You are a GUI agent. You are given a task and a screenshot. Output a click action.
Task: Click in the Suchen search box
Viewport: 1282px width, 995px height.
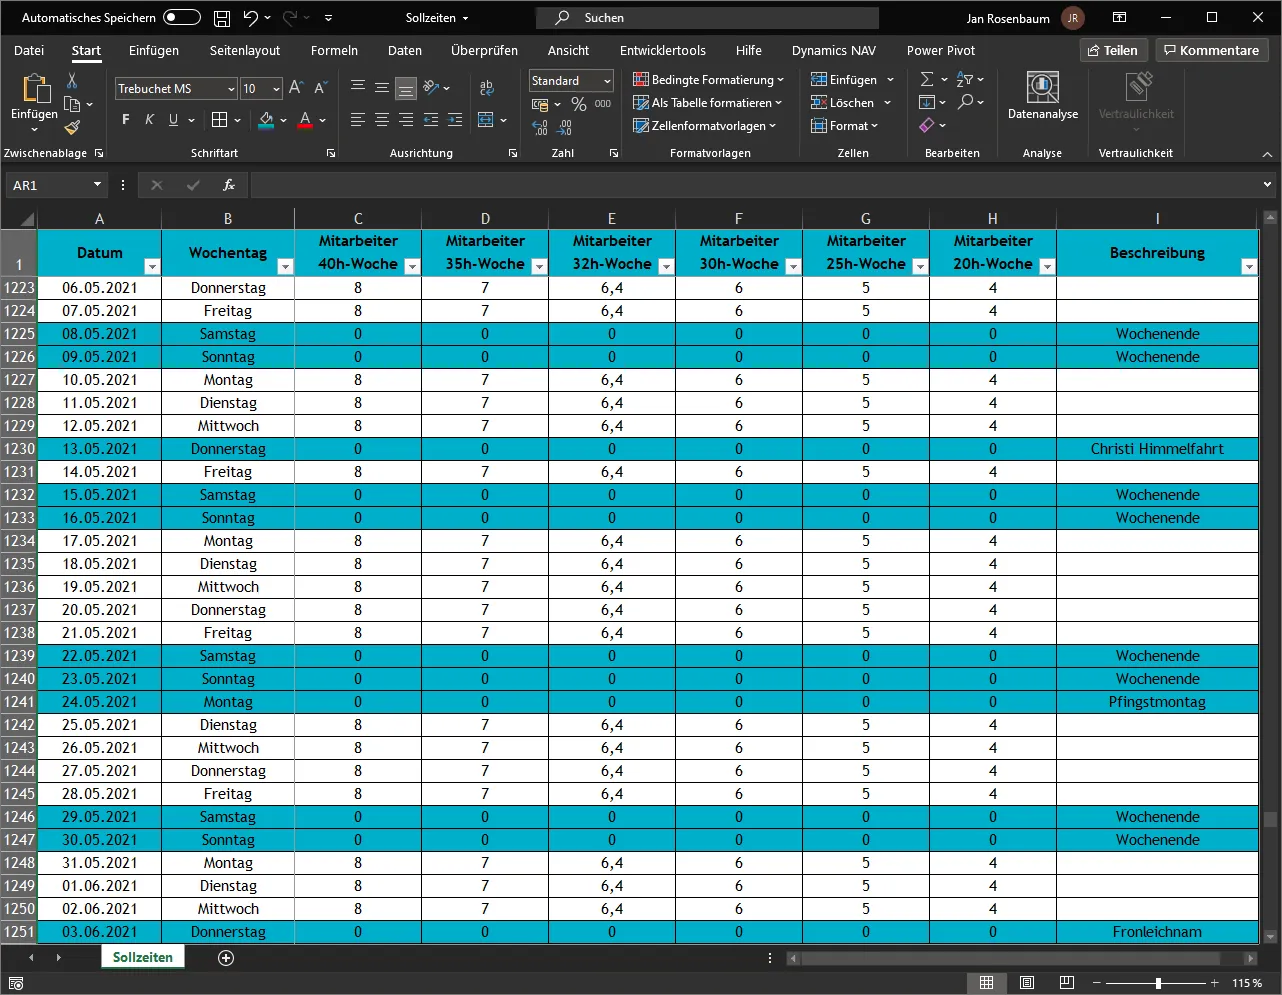pyautogui.click(x=707, y=18)
